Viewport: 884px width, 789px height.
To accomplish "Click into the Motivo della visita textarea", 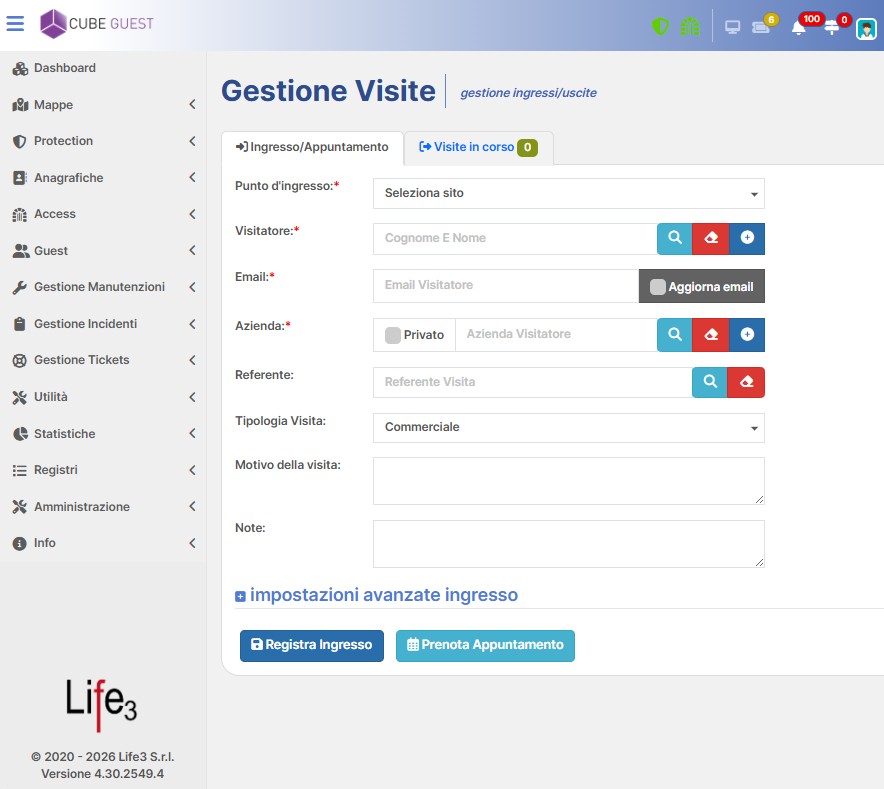I will [x=568, y=481].
